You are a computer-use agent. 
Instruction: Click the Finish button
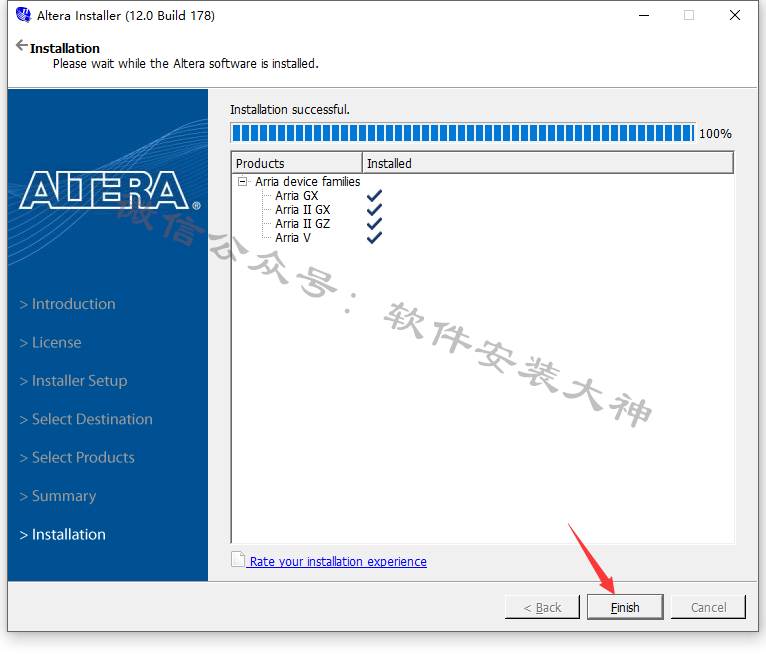coord(625,607)
